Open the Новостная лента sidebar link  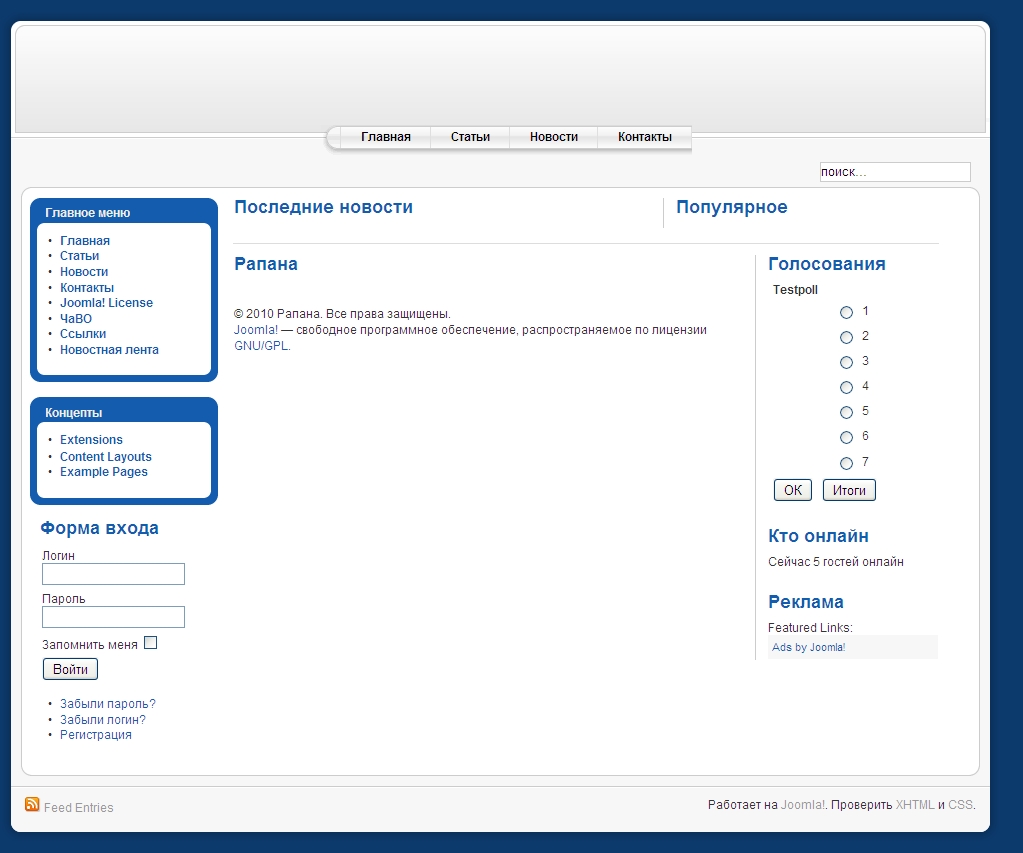(109, 350)
